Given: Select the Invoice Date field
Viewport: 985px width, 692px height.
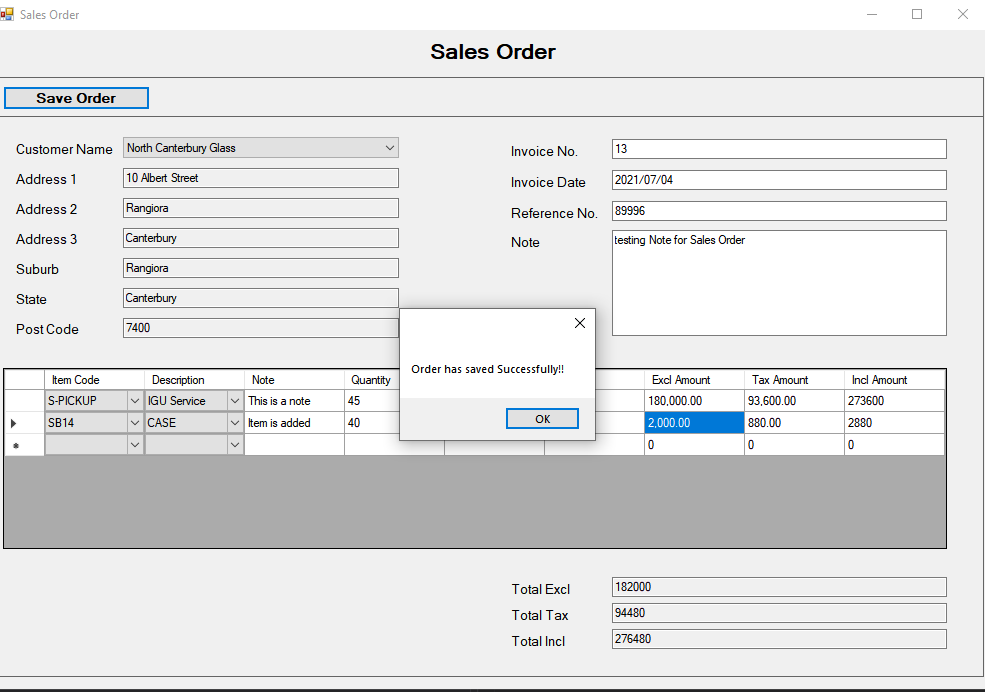Looking at the screenshot, I should [778, 180].
